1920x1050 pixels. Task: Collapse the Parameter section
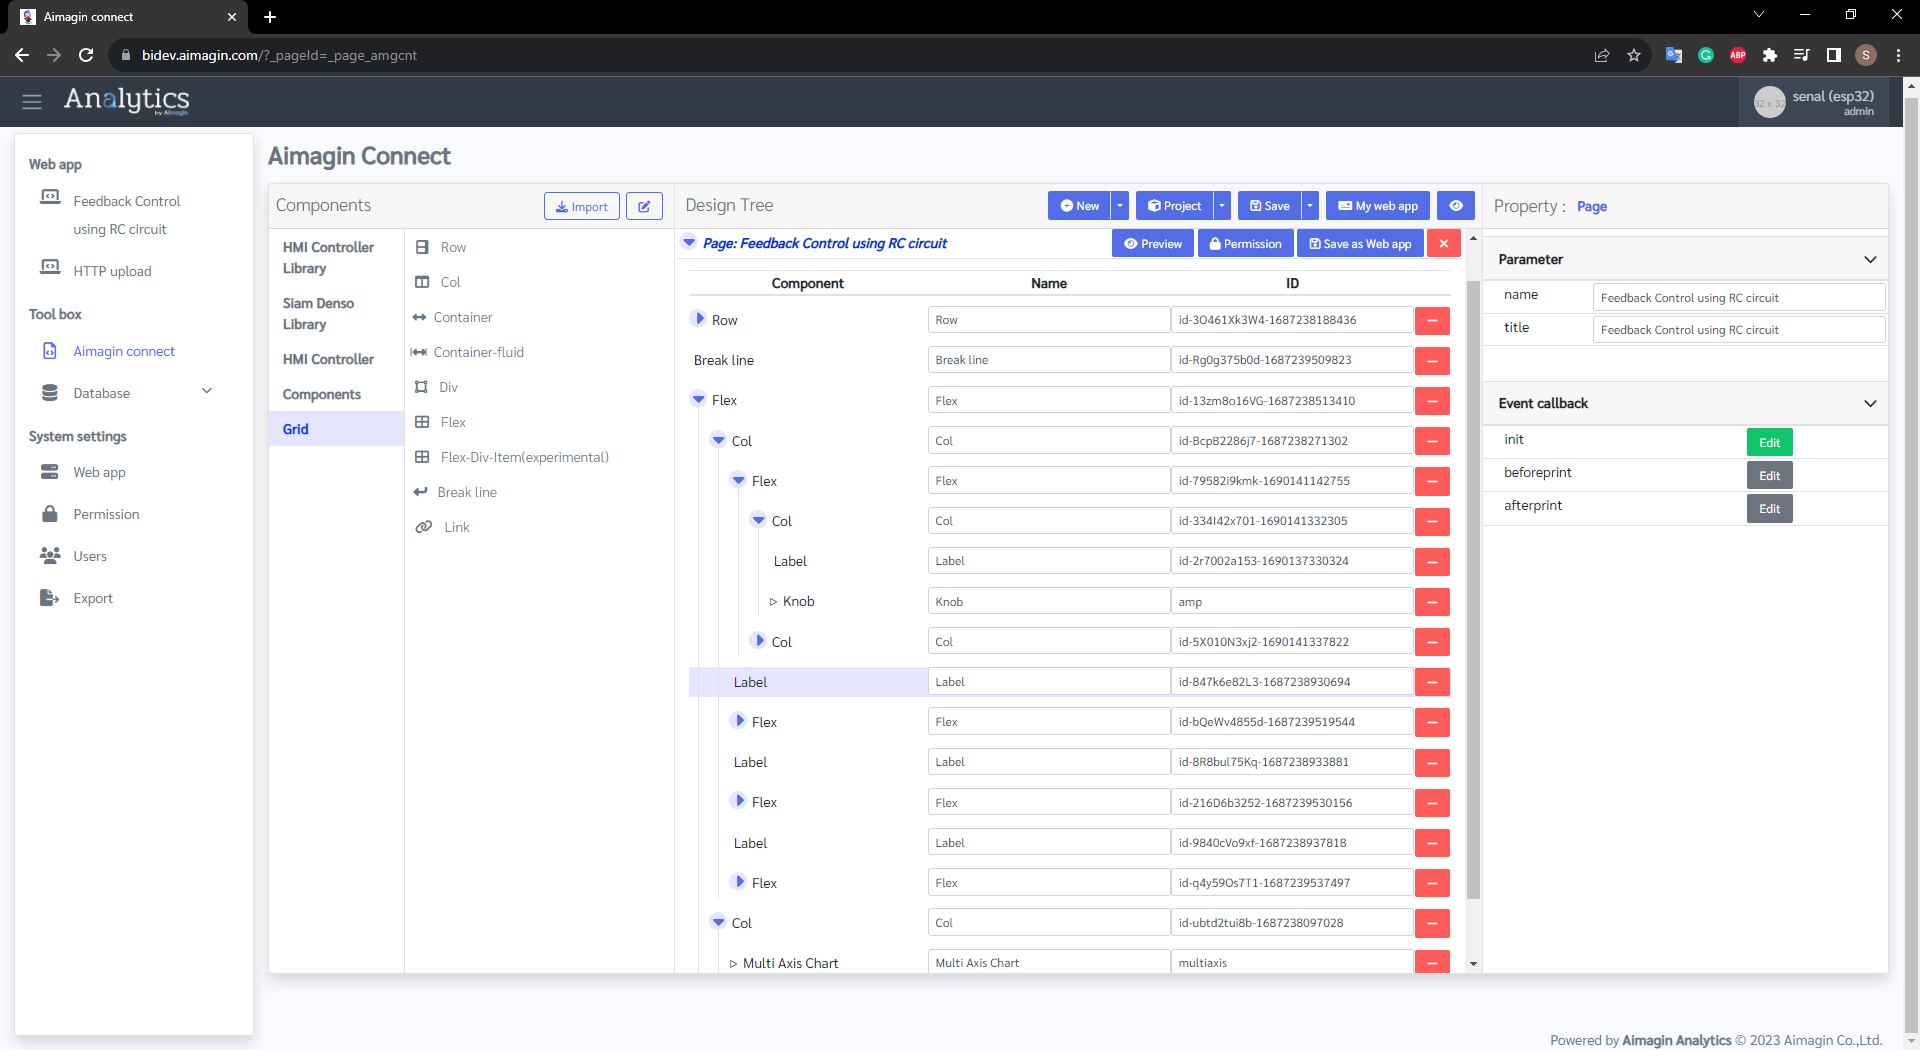1870,259
